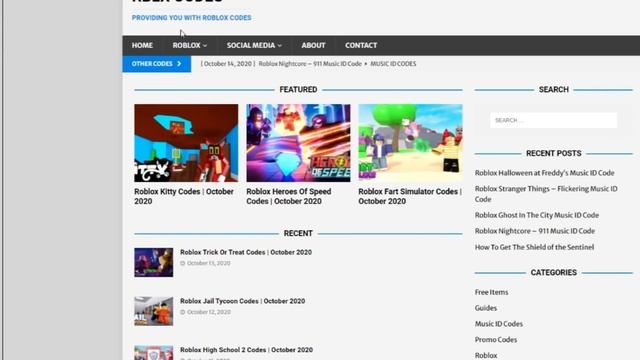Viewport: 640px width, 360px height.
Task: Click the RECENT POSTS sidebar heading
Action: click(x=553, y=153)
